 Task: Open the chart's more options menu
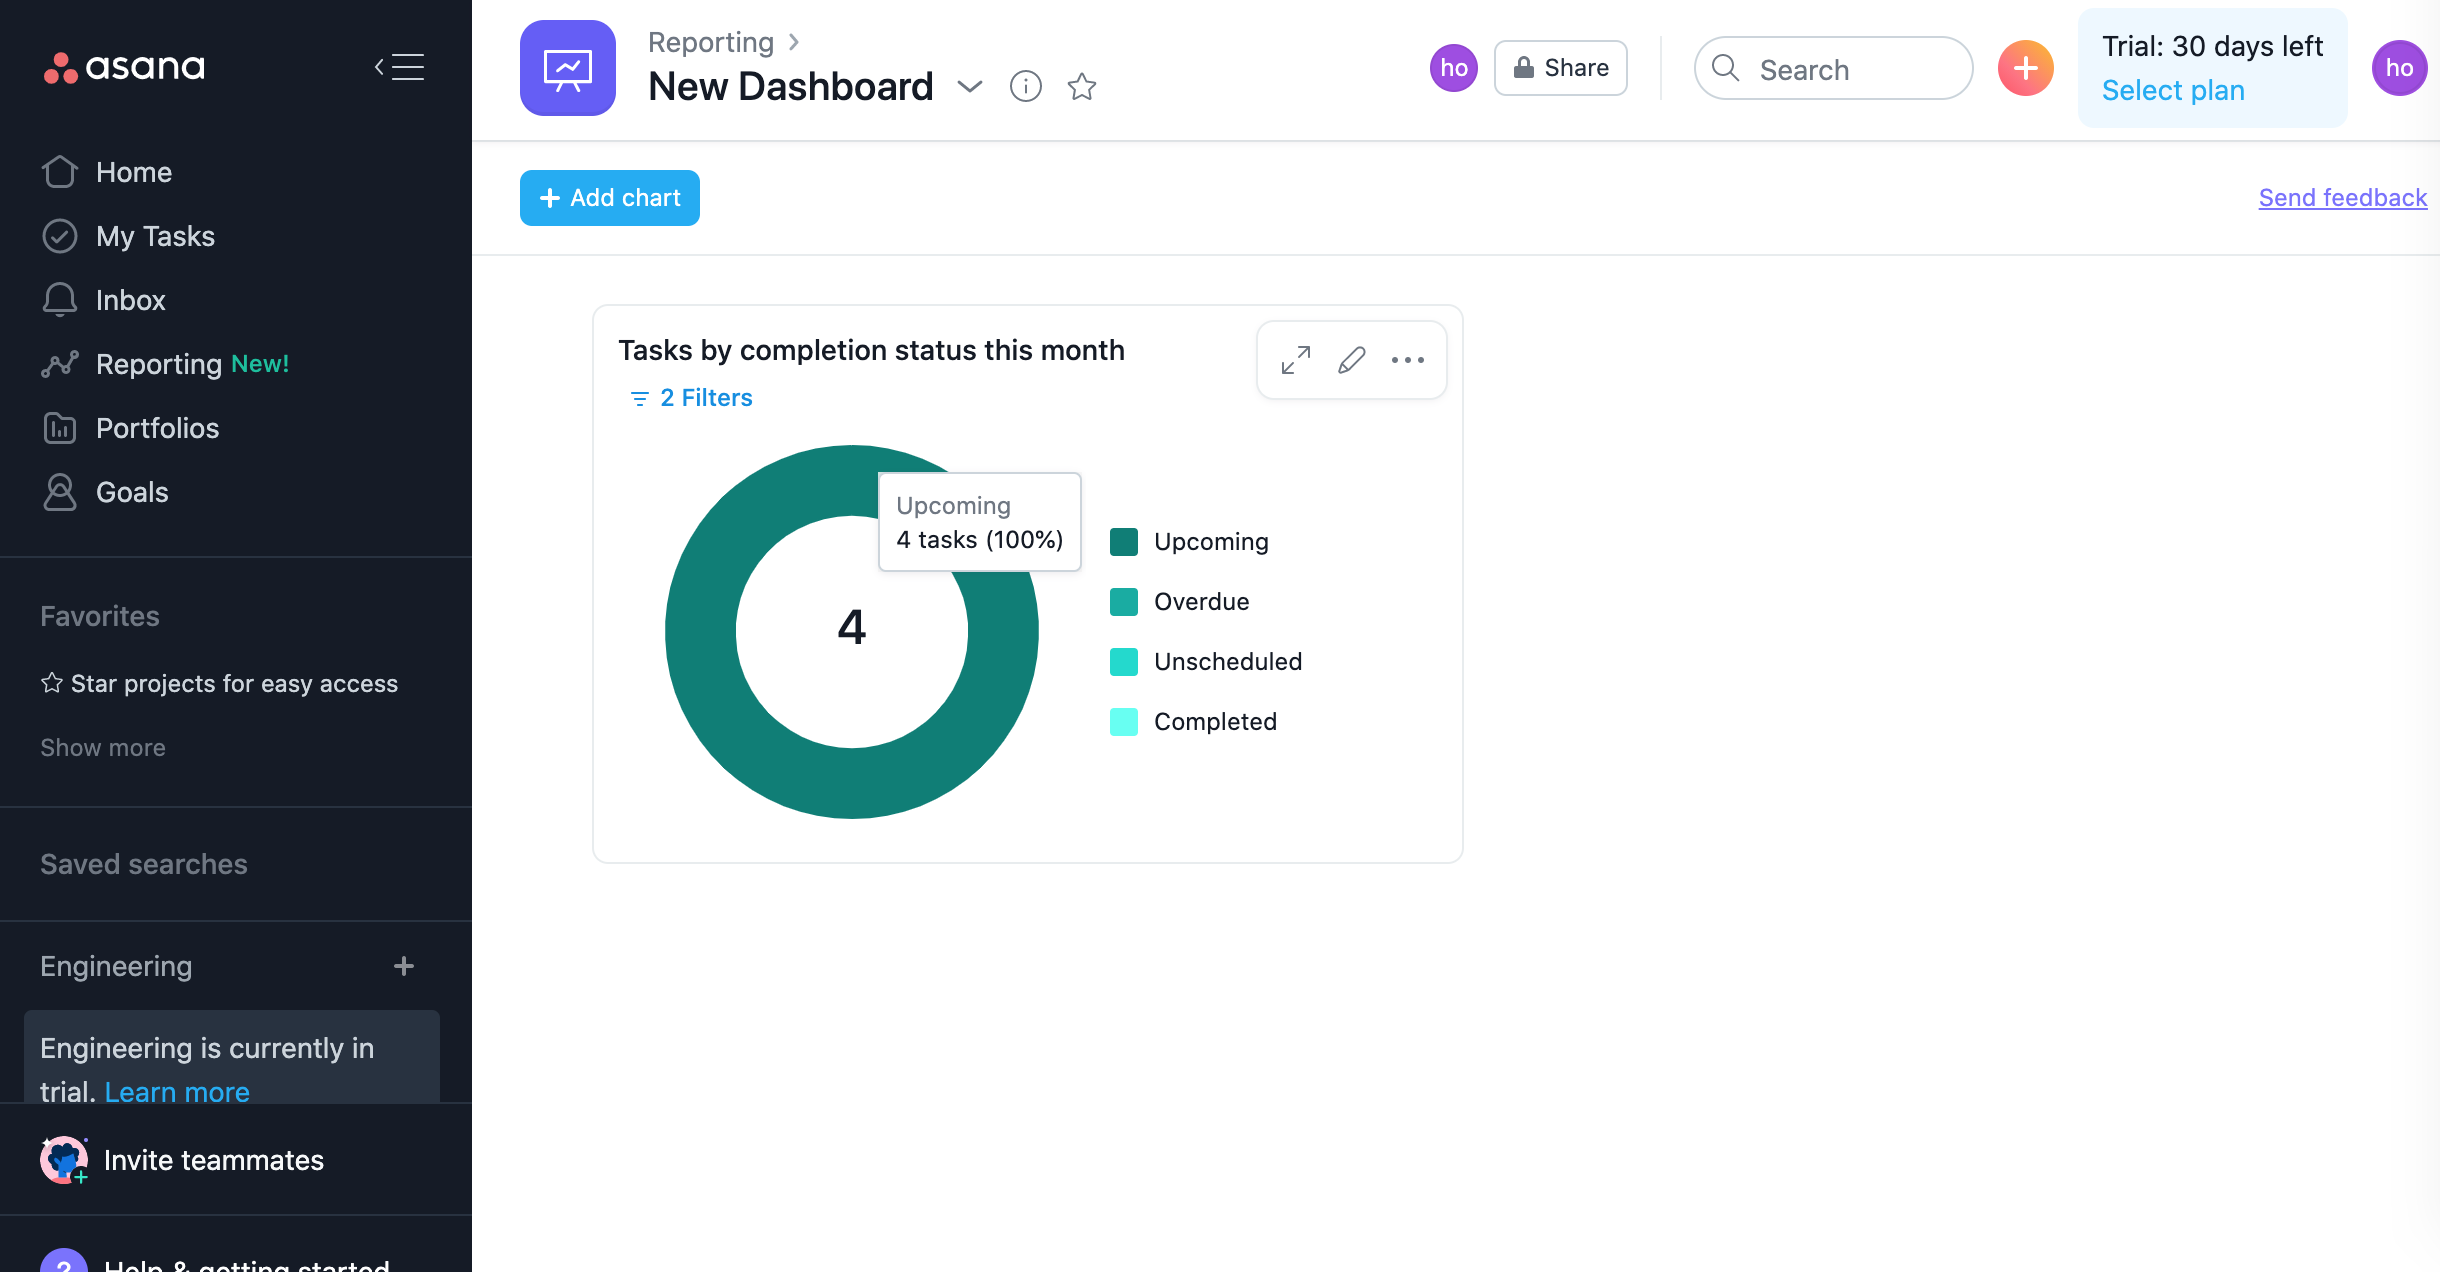coord(1408,360)
